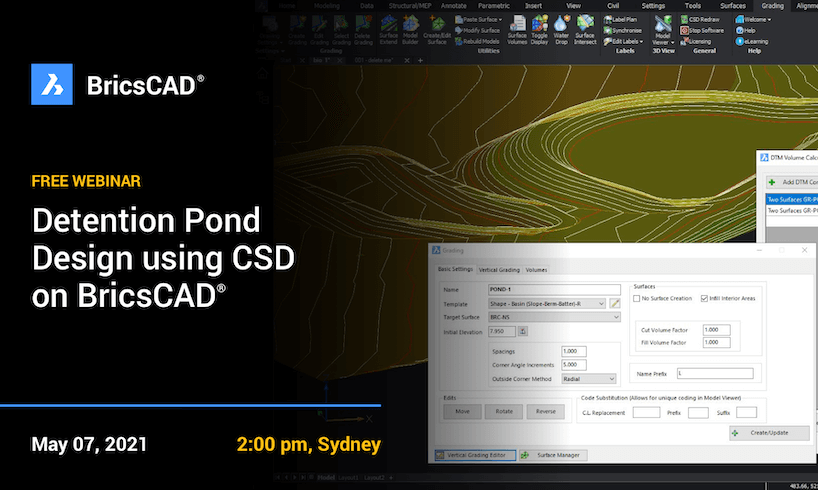The image size is (818, 490).
Task: Open Licensing in General panel
Action: pyautogui.click(x=696, y=41)
